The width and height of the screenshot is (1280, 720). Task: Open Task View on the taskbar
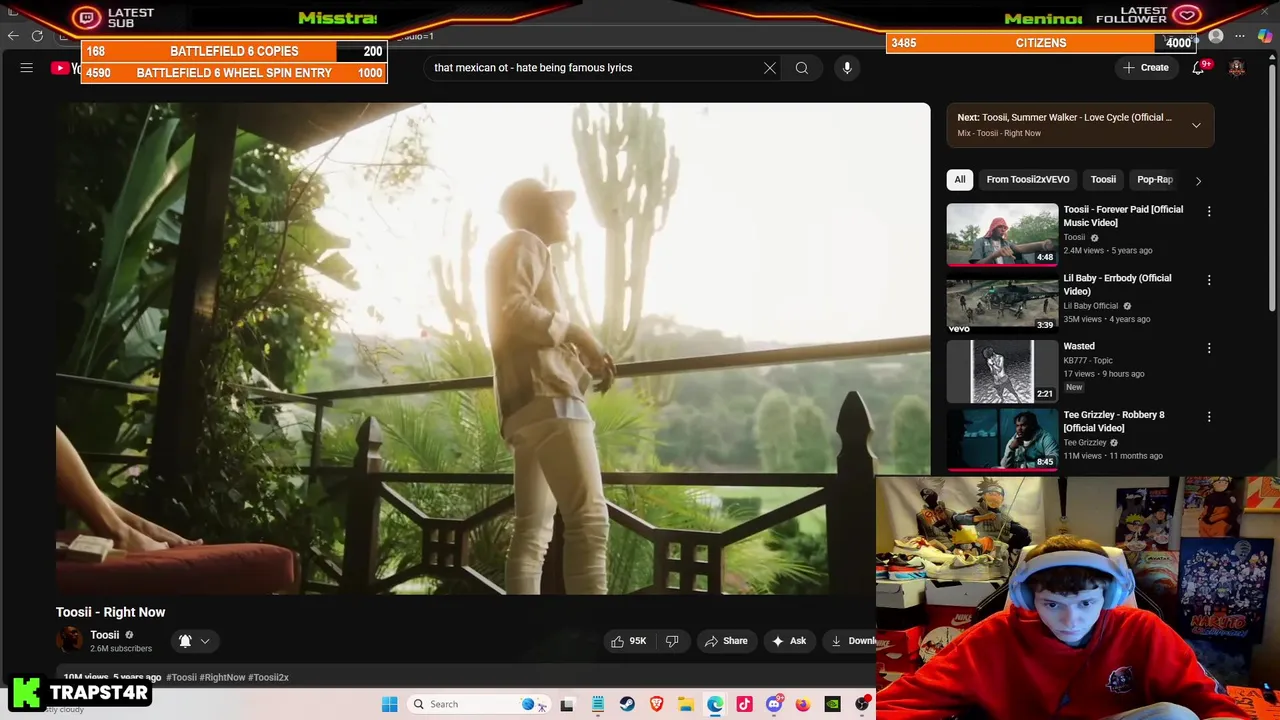click(567, 704)
